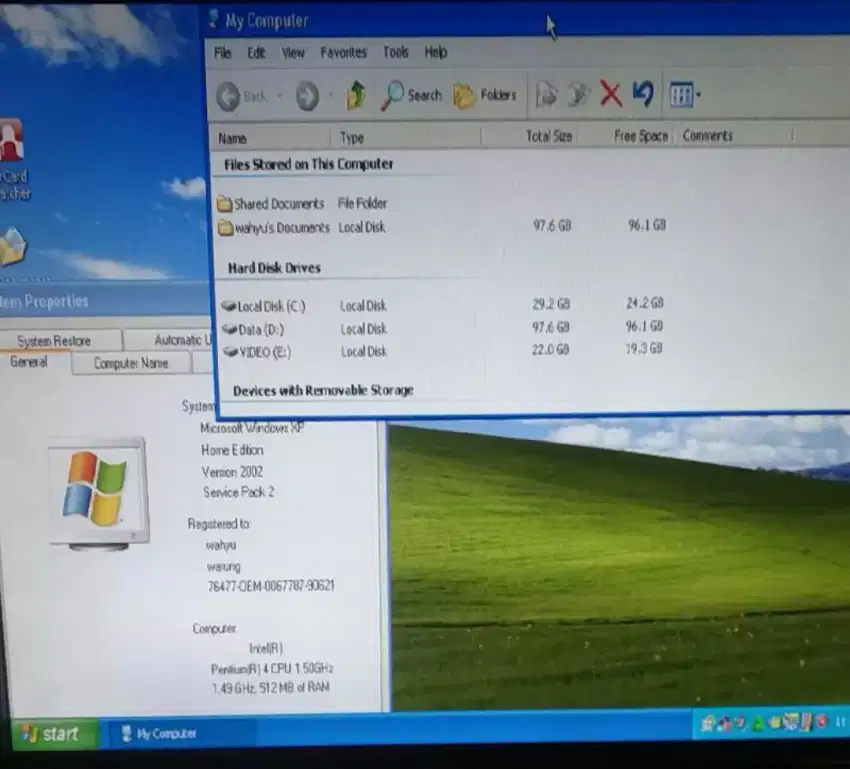Open the Back history dropdown arrow
Viewport: 850px width, 769px height.
pyautogui.click(x=280, y=96)
